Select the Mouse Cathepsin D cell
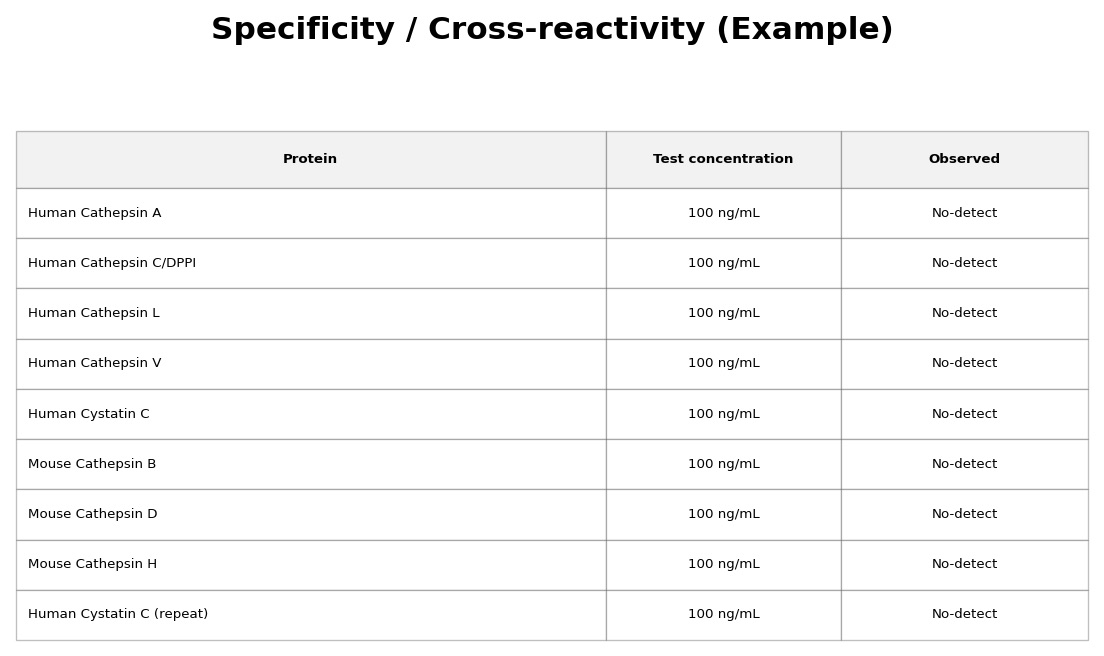This screenshot has width=1104, height=656. click(x=93, y=514)
